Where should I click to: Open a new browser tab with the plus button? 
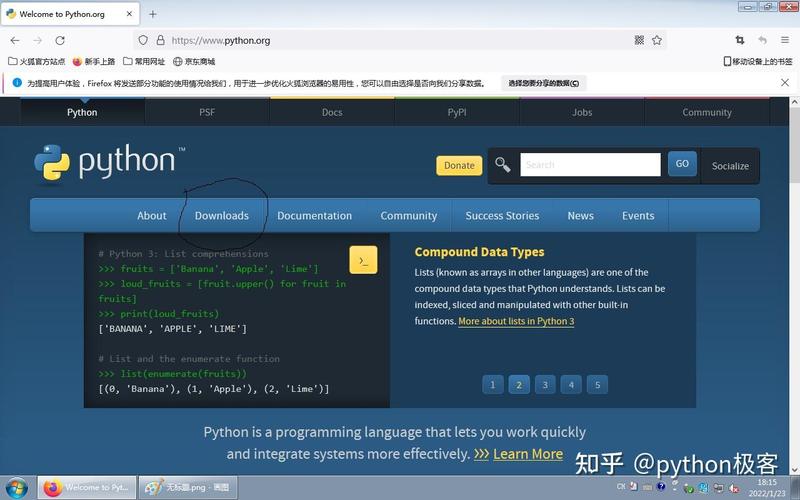tap(153, 14)
